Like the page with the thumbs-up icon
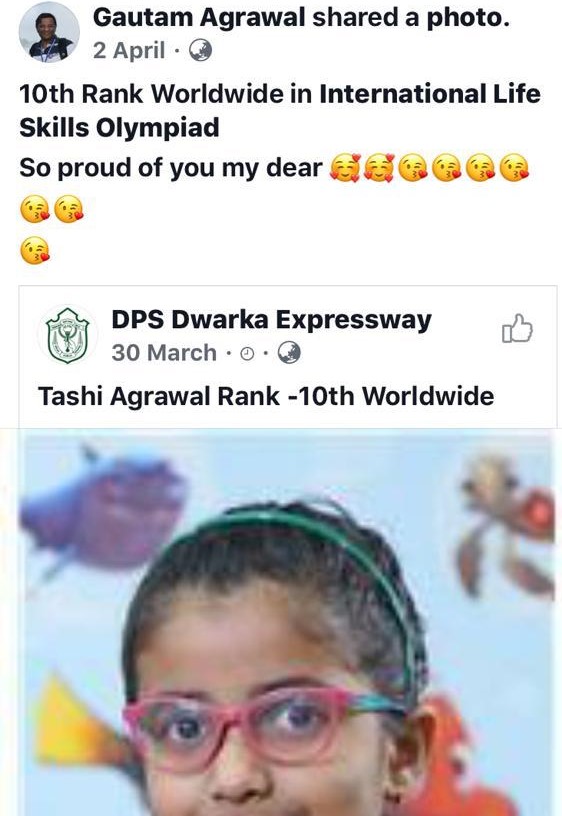The height and width of the screenshot is (816, 562). (517, 328)
